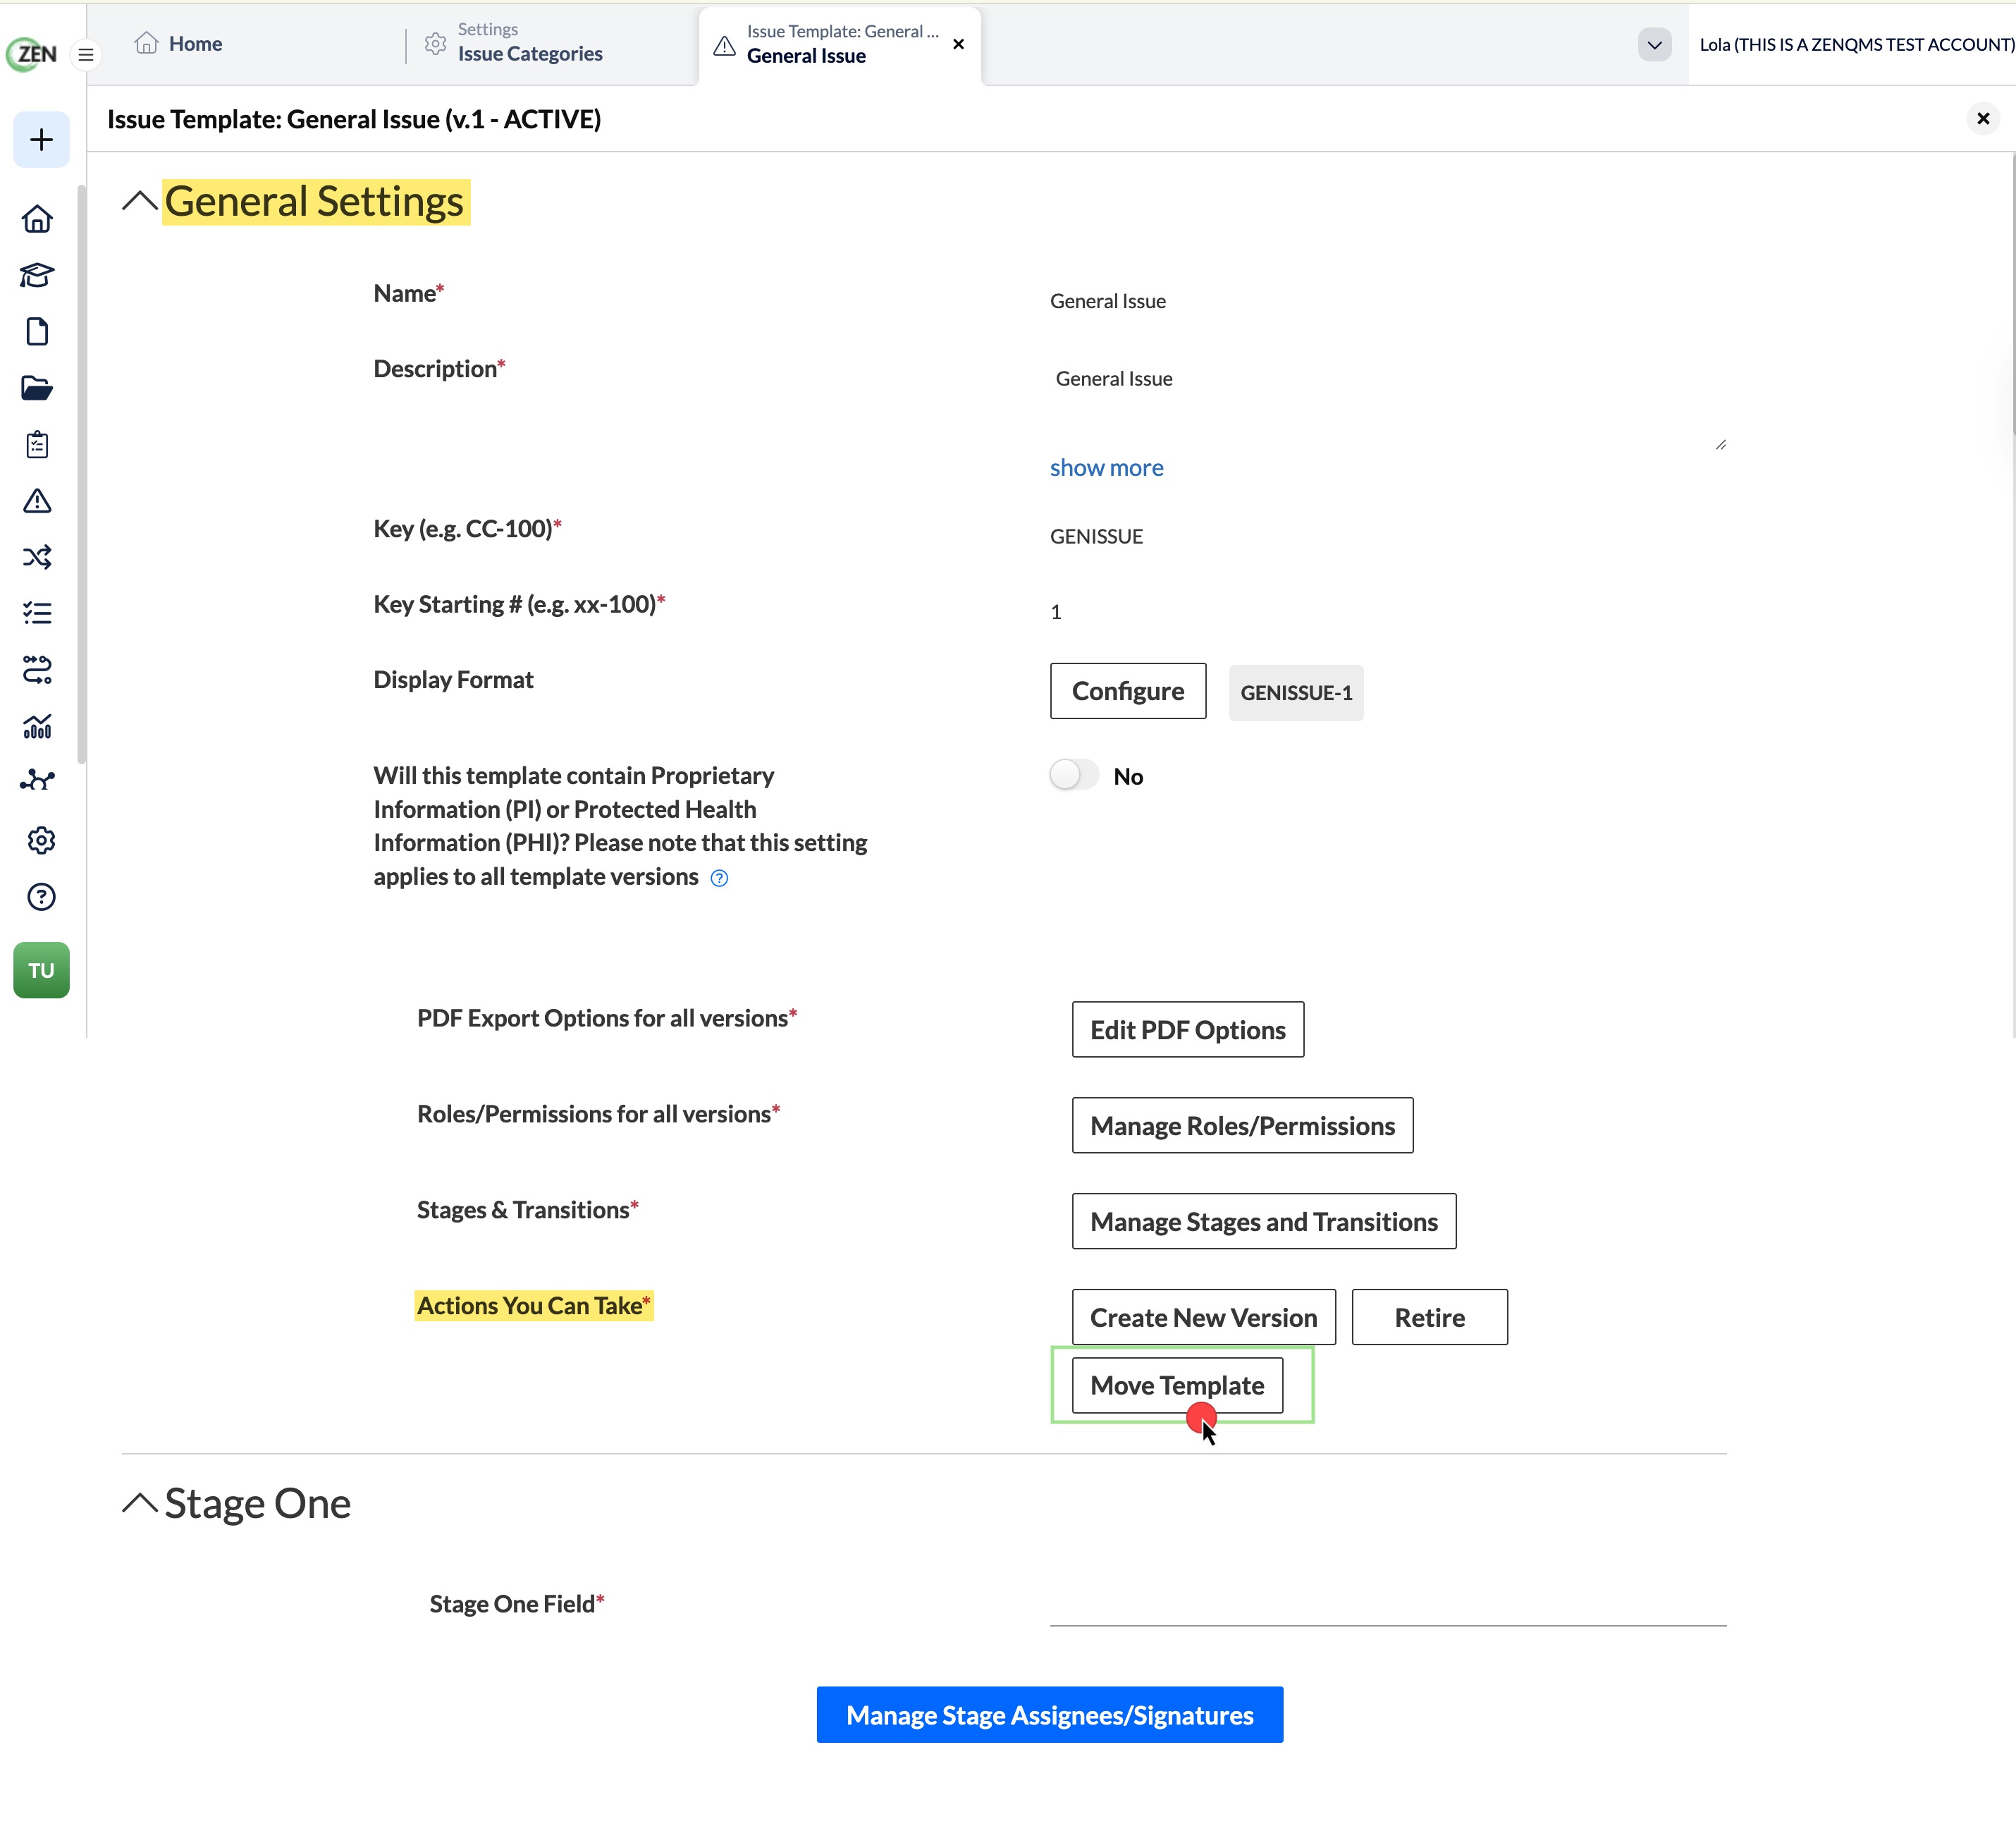Collapse the General Settings section
The height and width of the screenshot is (1843, 2016).
coord(140,202)
